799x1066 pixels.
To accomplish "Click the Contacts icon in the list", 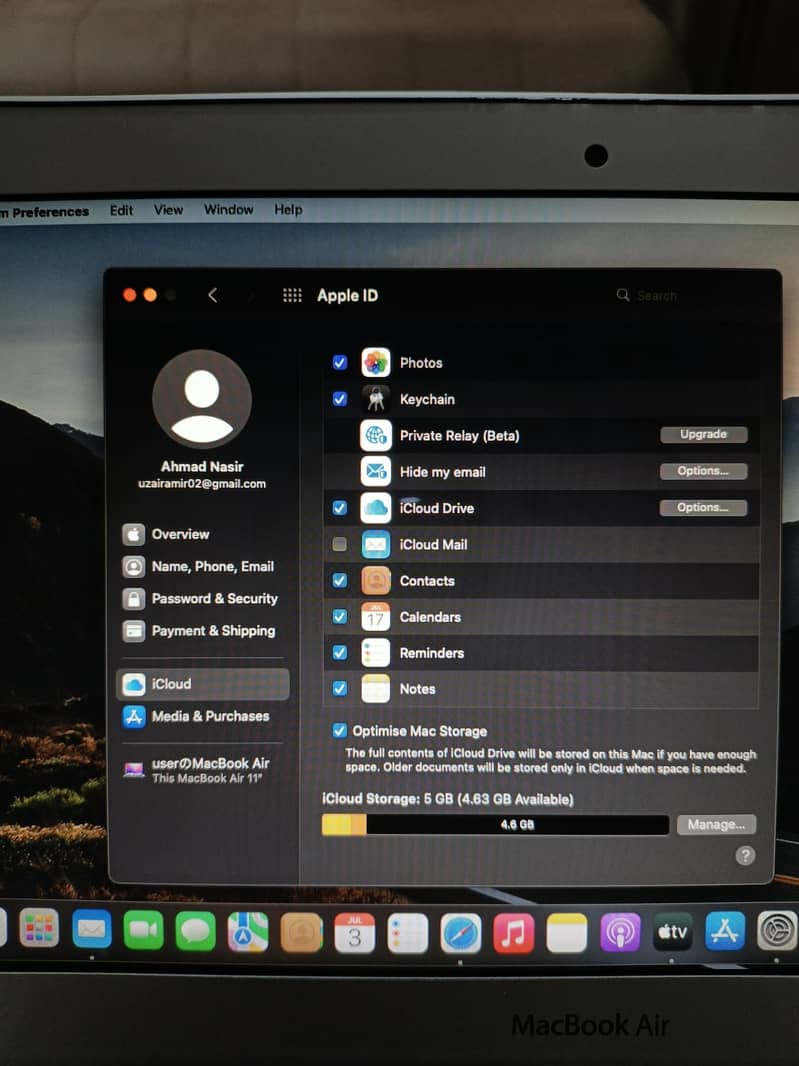I will pyautogui.click(x=375, y=580).
